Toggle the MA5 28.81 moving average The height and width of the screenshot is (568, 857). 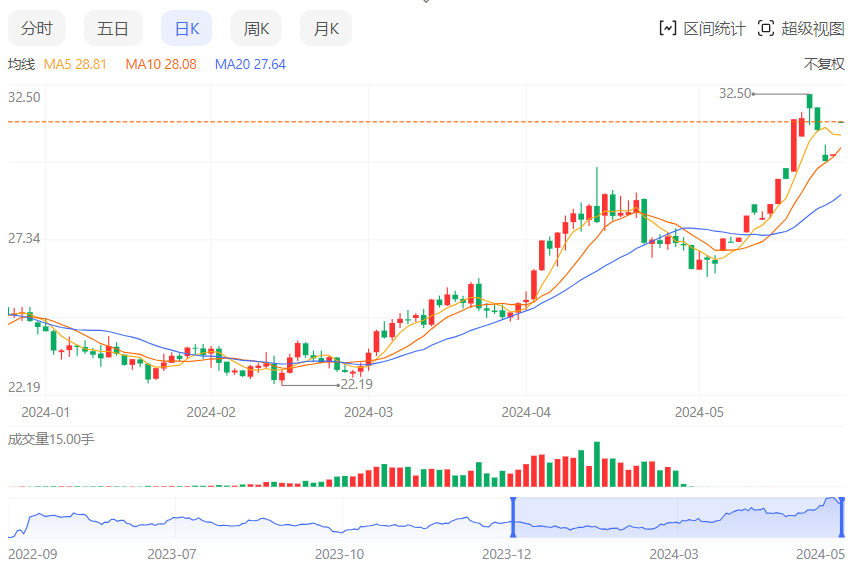point(75,64)
